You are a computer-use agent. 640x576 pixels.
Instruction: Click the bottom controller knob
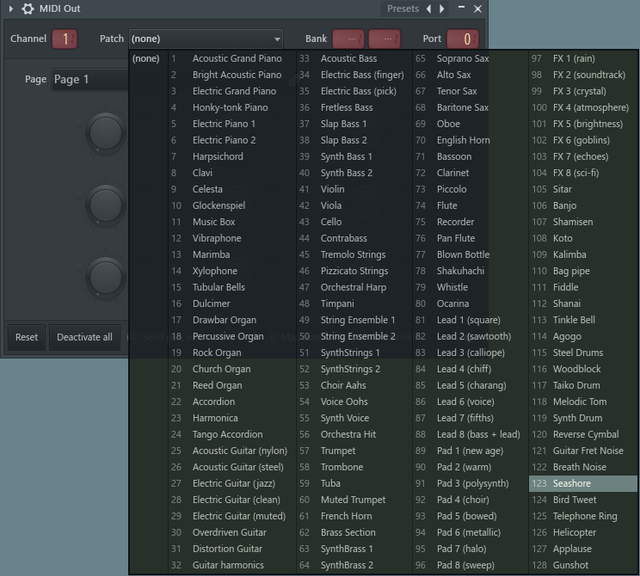[106, 277]
